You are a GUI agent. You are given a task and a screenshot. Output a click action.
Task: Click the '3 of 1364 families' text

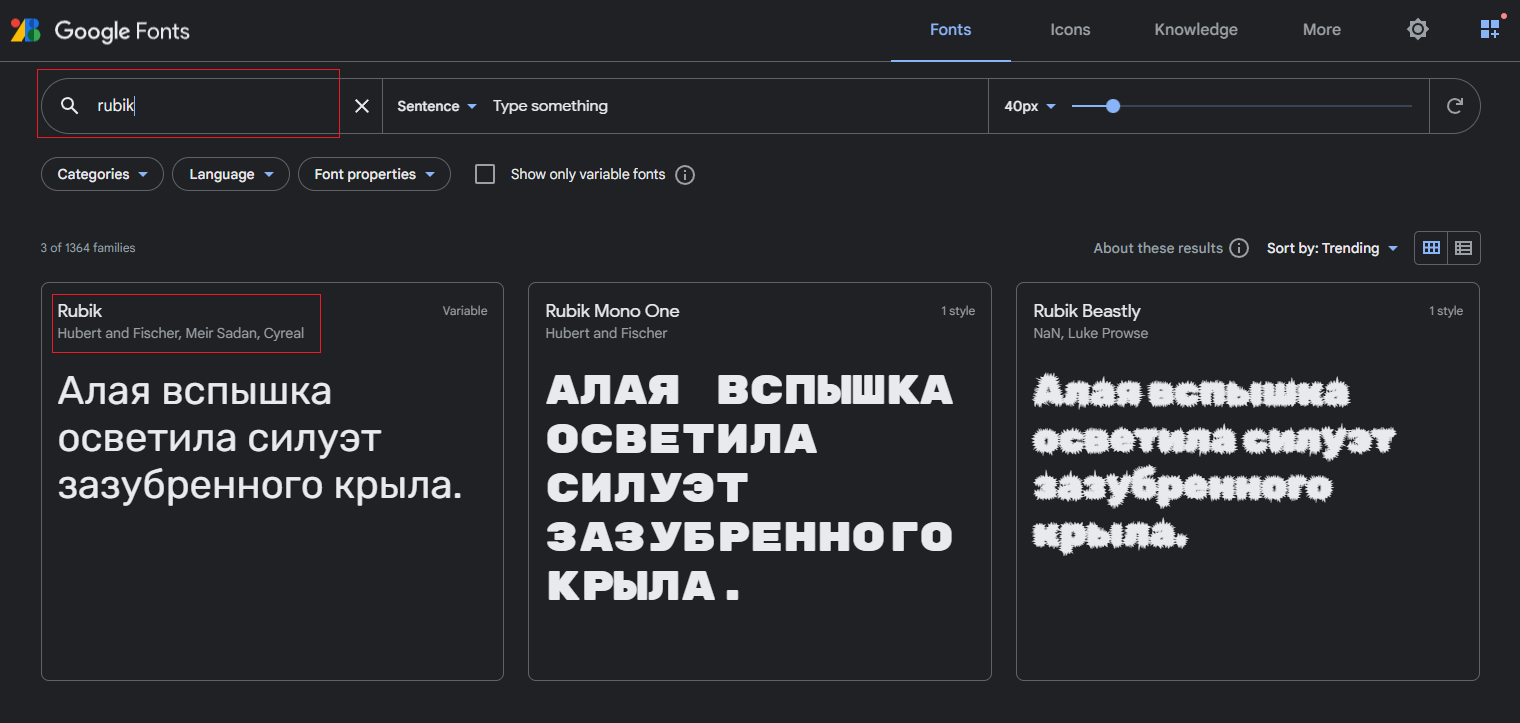pos(88,248)
